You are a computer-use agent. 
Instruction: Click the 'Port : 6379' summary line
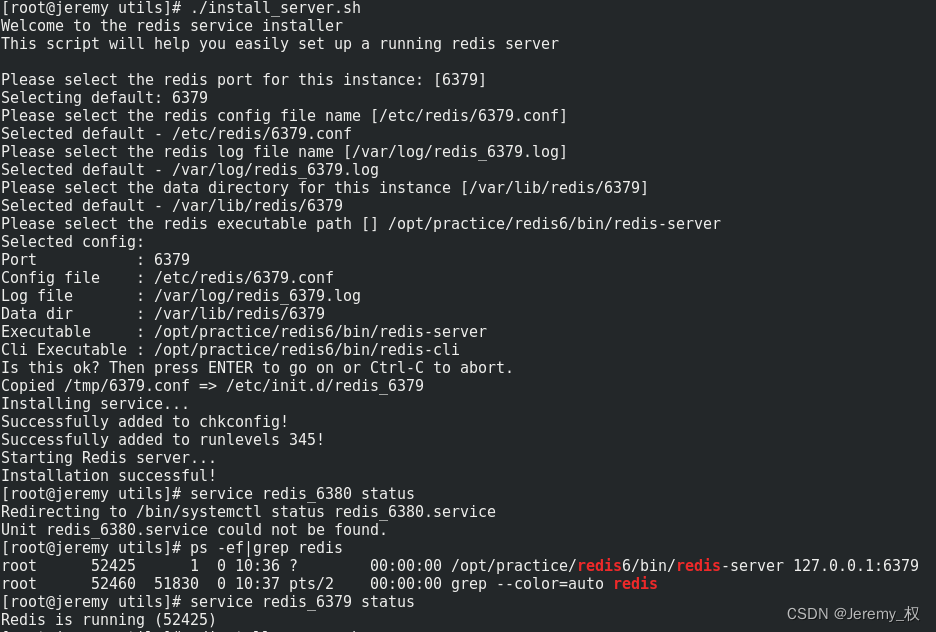[95, 260]
